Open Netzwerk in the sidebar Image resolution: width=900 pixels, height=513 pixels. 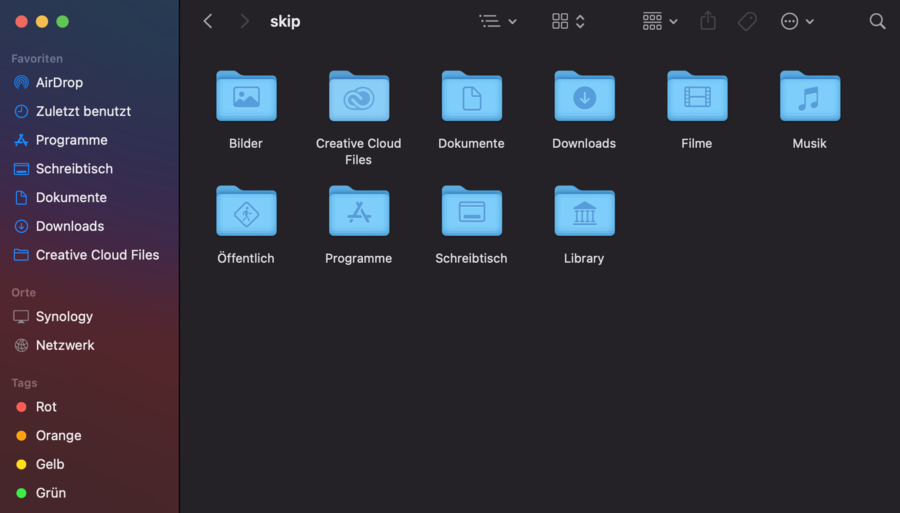pos(65,345)
